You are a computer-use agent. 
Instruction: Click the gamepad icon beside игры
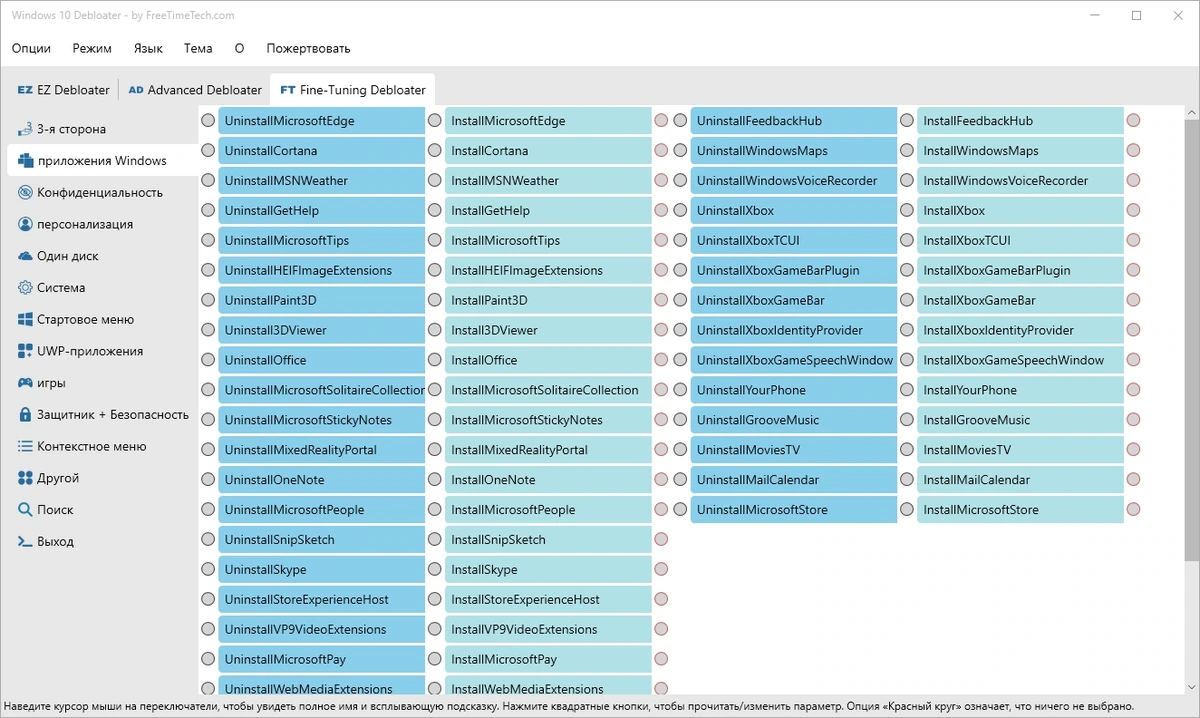[25, 383]
